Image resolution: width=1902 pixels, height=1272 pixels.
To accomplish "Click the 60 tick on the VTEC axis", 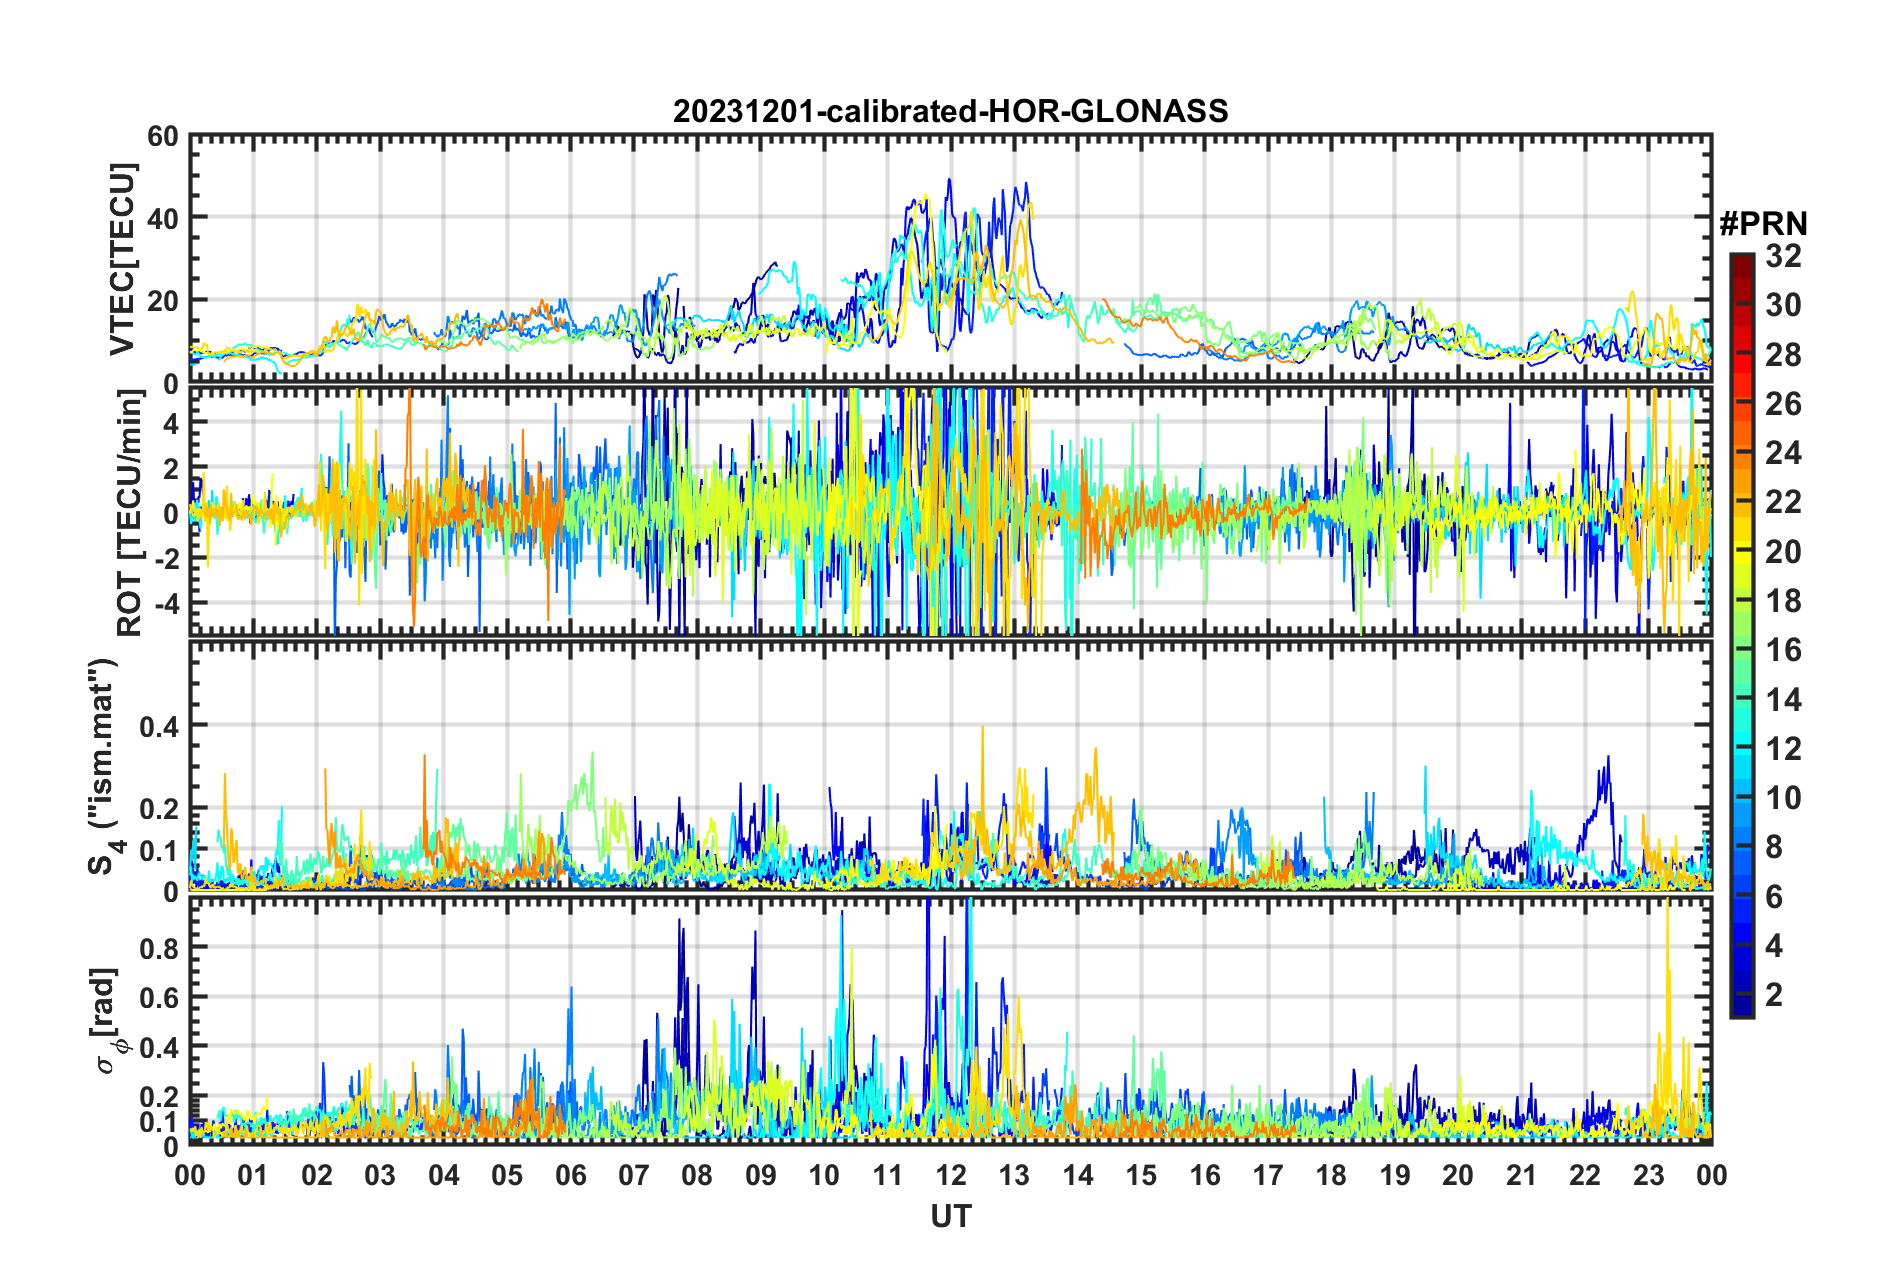I will pyautogui.click(x=163, y=136).
